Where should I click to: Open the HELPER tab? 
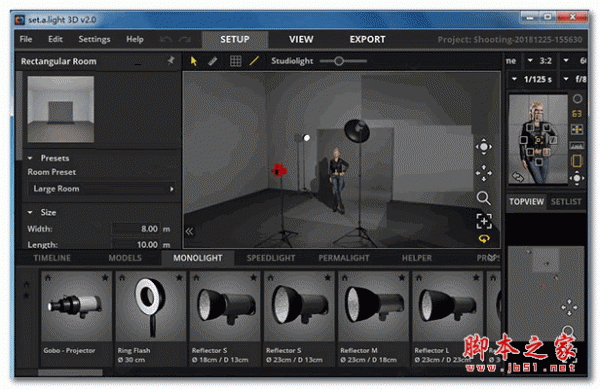coord(417,258)
